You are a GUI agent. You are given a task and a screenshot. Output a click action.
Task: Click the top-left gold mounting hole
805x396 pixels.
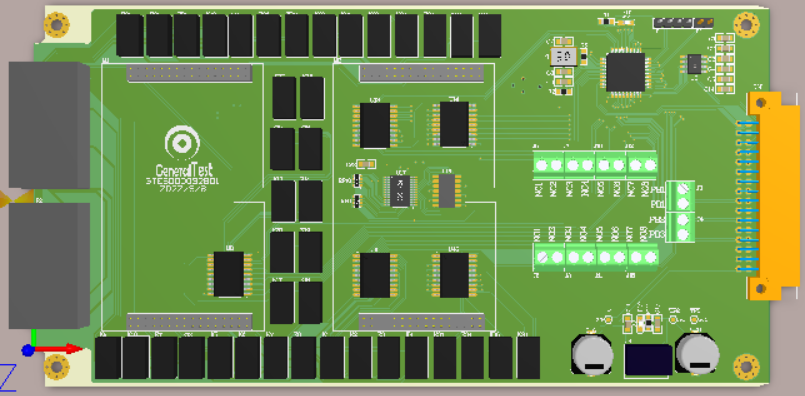56,24
